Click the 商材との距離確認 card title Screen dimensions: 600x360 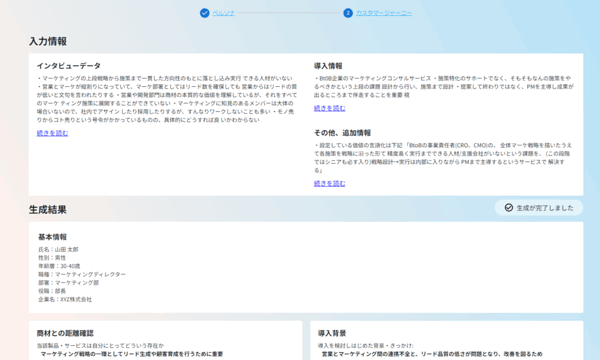point(65,333)
